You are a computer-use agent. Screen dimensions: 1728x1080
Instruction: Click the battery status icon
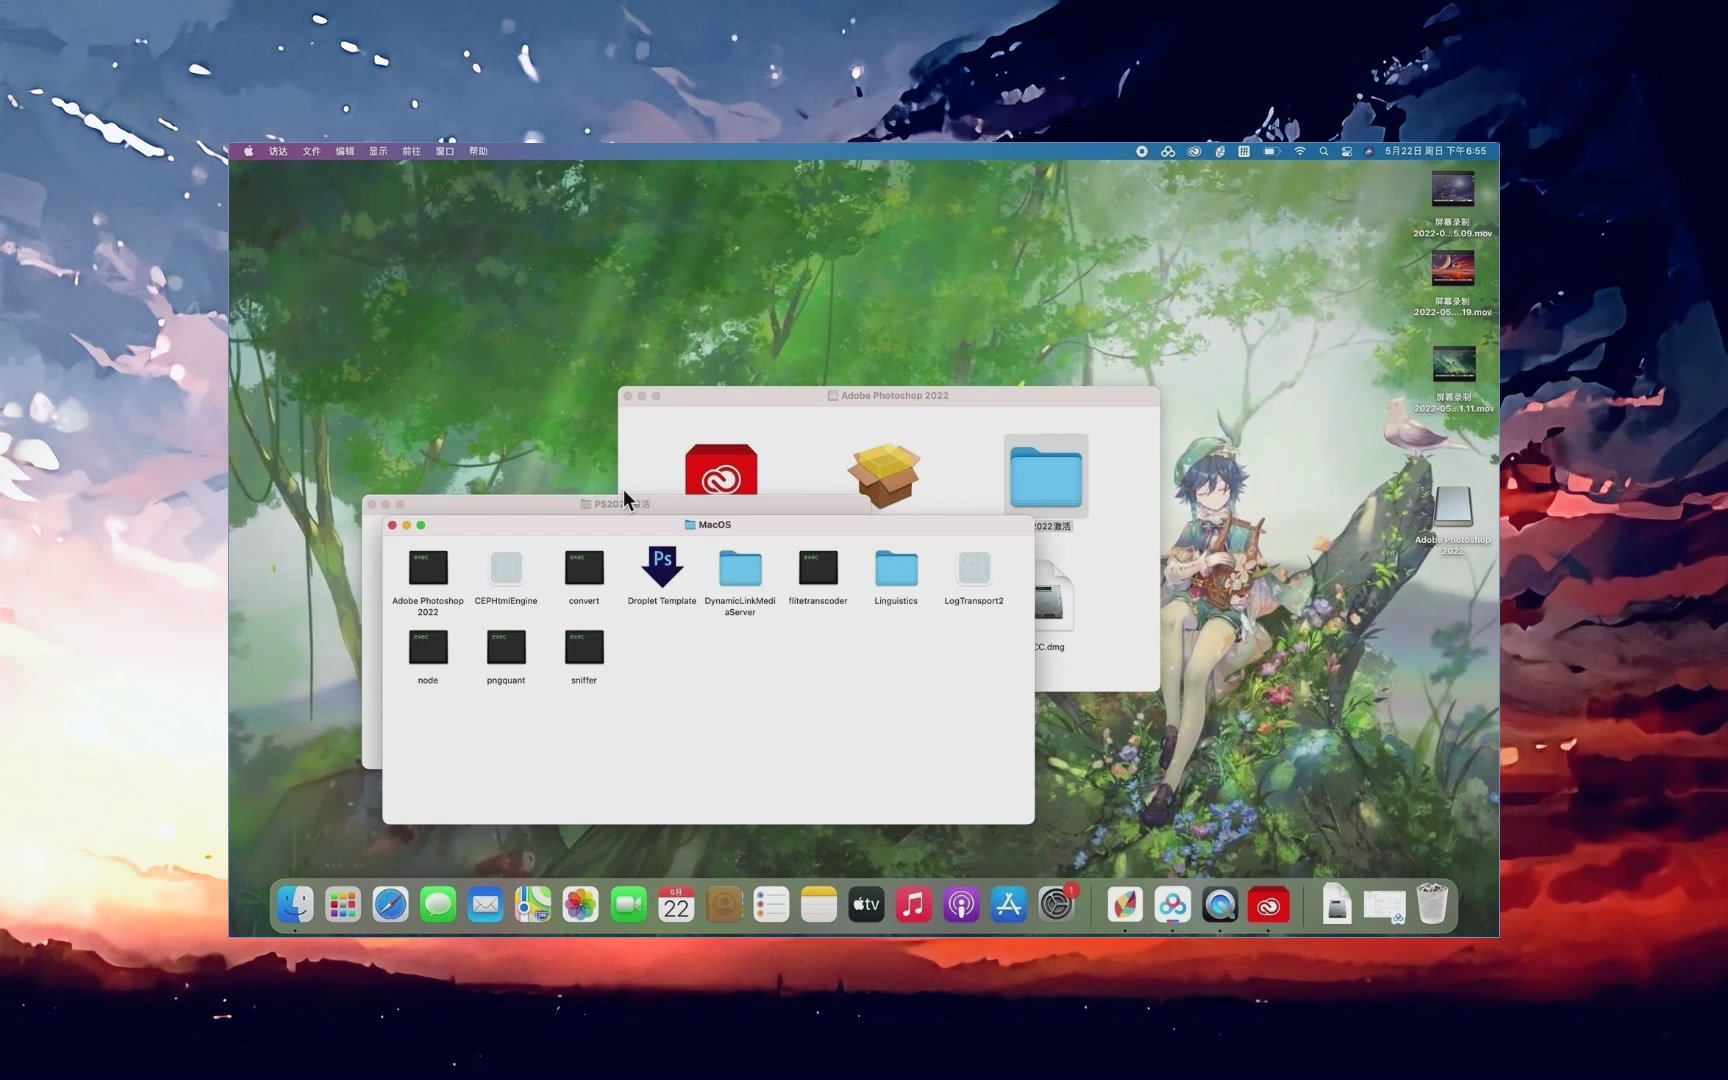(x=1271, y=151)
